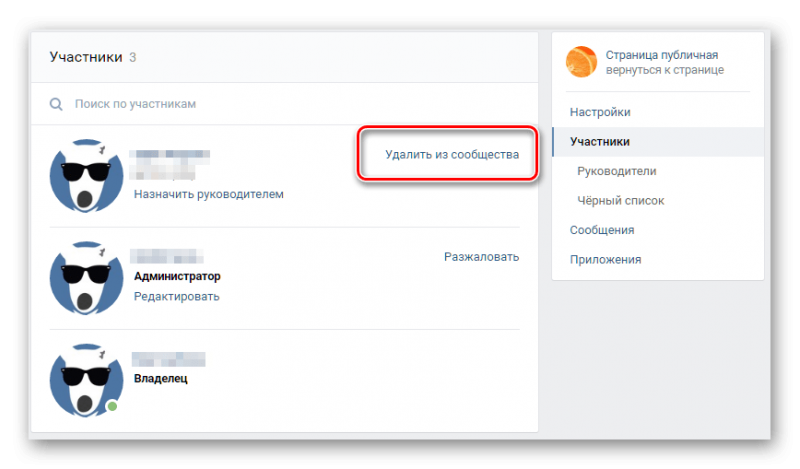Click the green online indicator on owner avatar
800x469 pixels.
point(112,406)
